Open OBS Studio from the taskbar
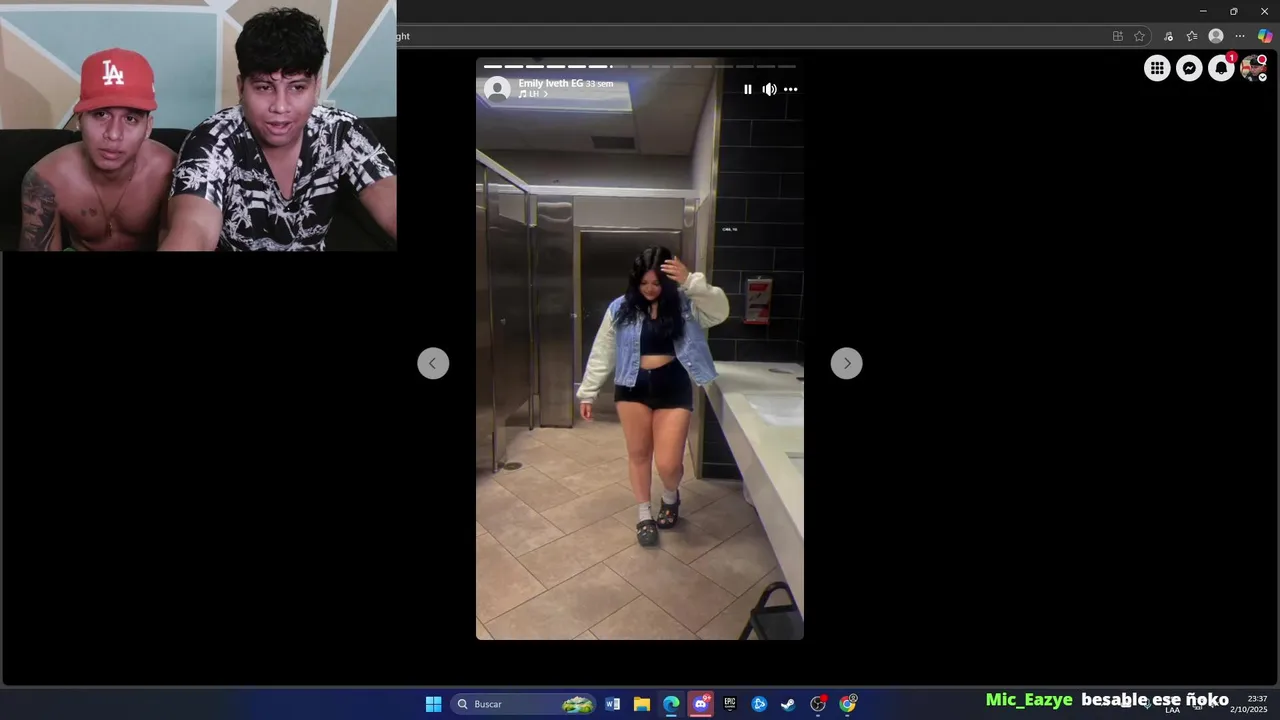The height and width of the screenshot is (720, 1280). pos(818,704)
